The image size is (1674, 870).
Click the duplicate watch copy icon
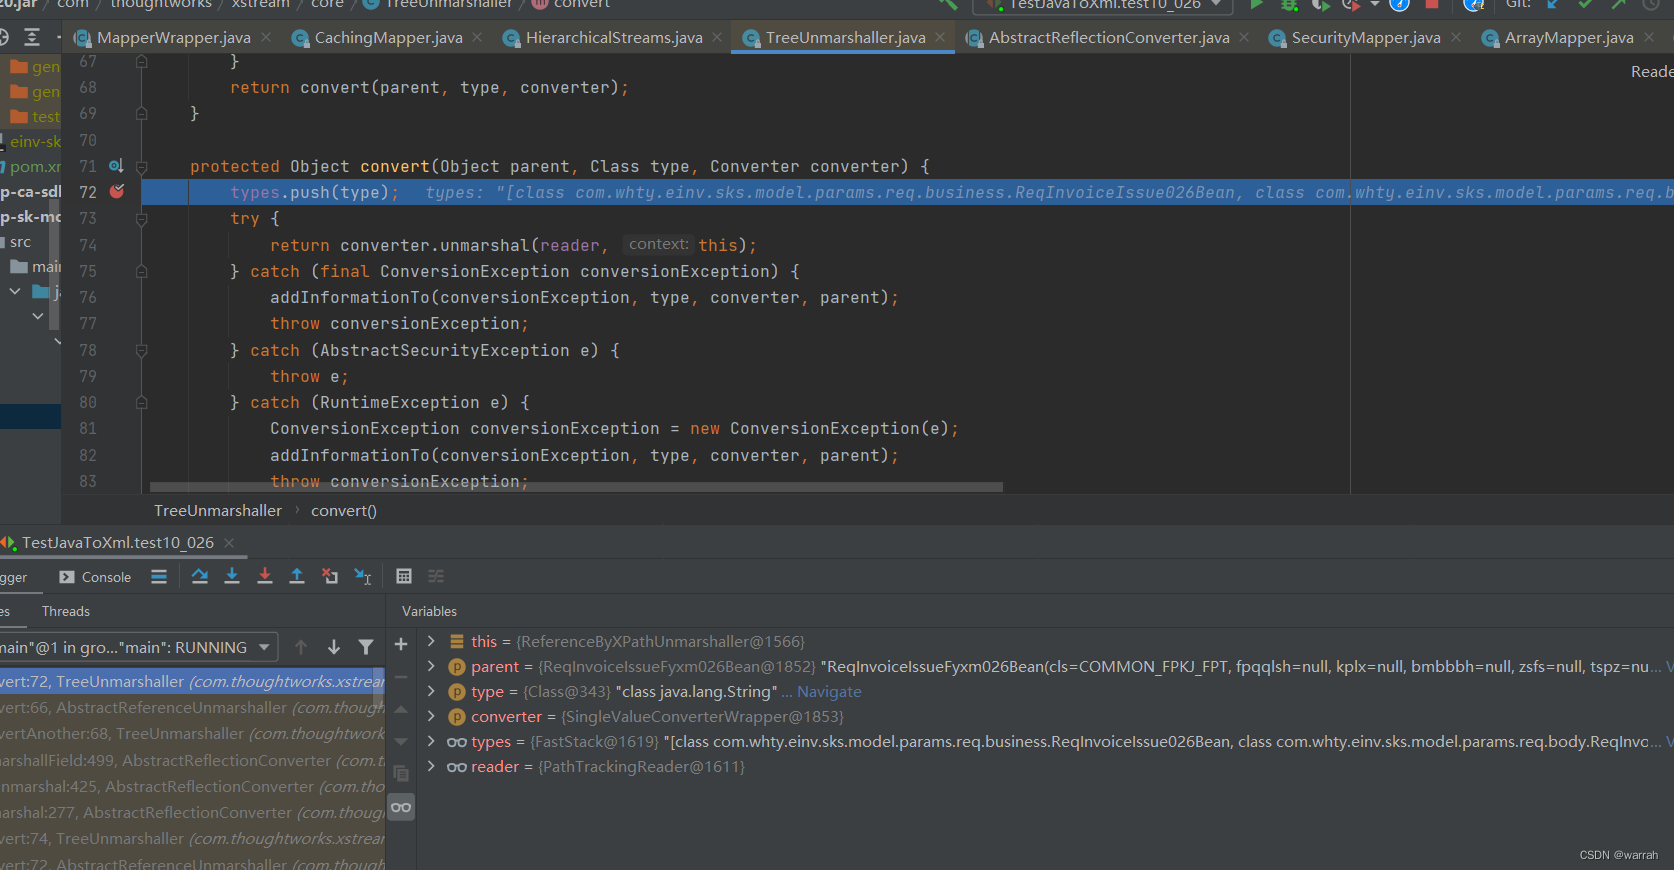tap(401, 774)
